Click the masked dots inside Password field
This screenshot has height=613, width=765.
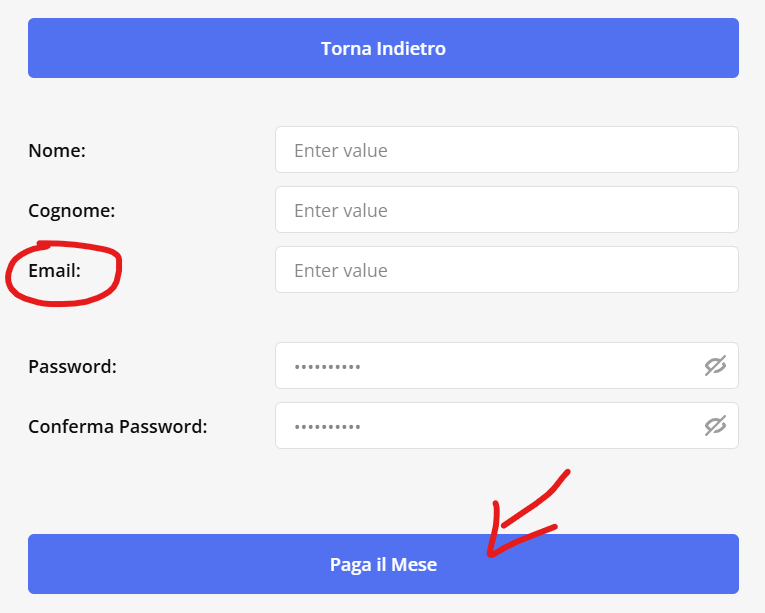[x=327, y=367]
